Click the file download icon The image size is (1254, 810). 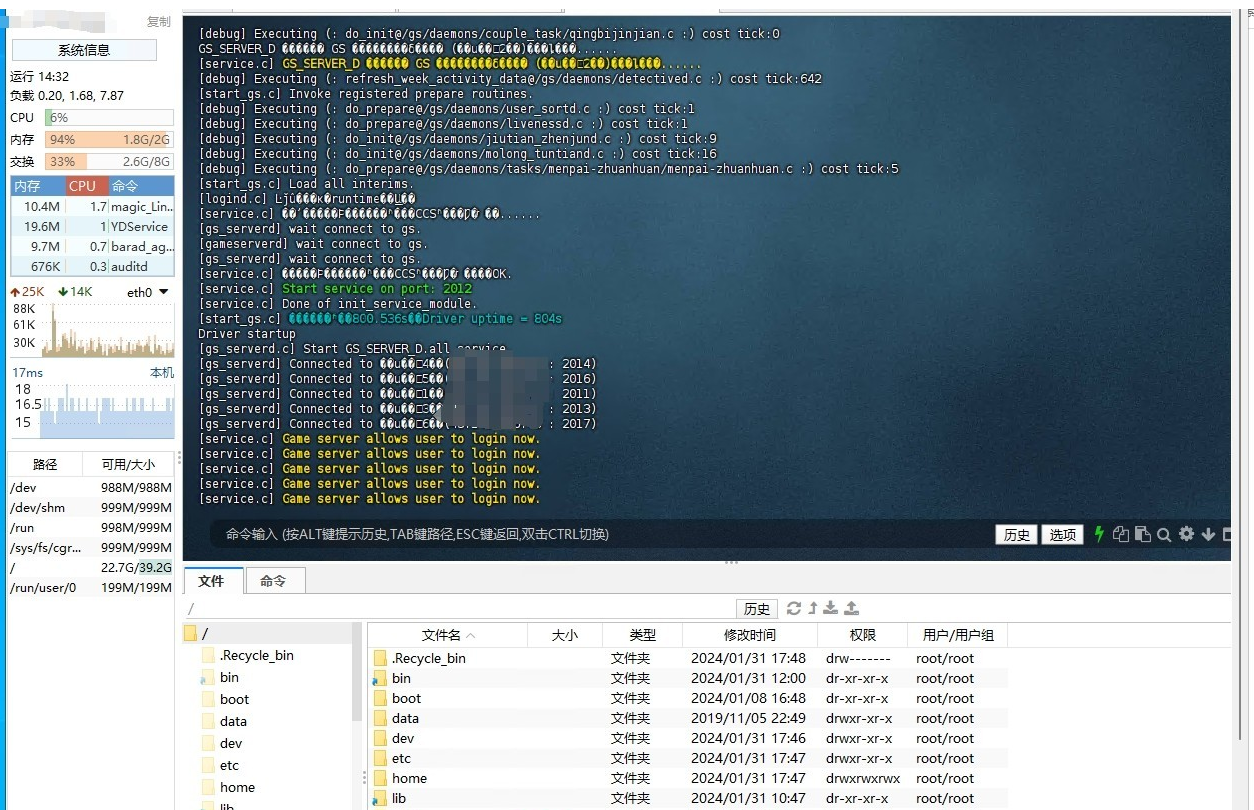click(x=831, y=608)
